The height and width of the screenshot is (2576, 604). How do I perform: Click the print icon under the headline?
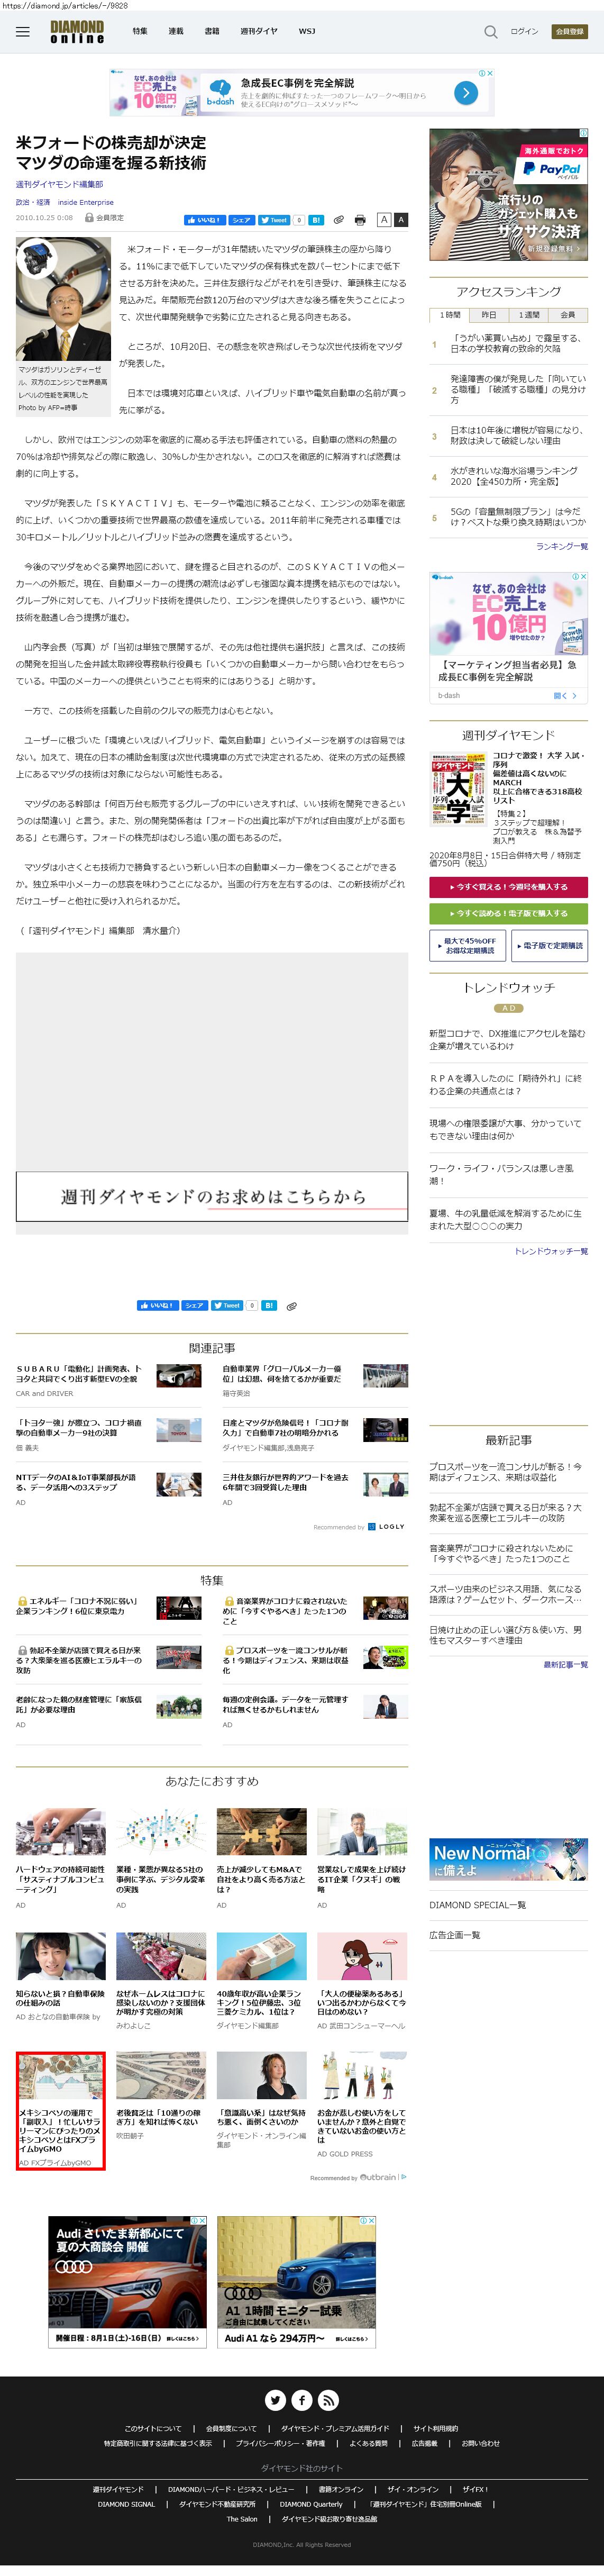tap(360, 220)
